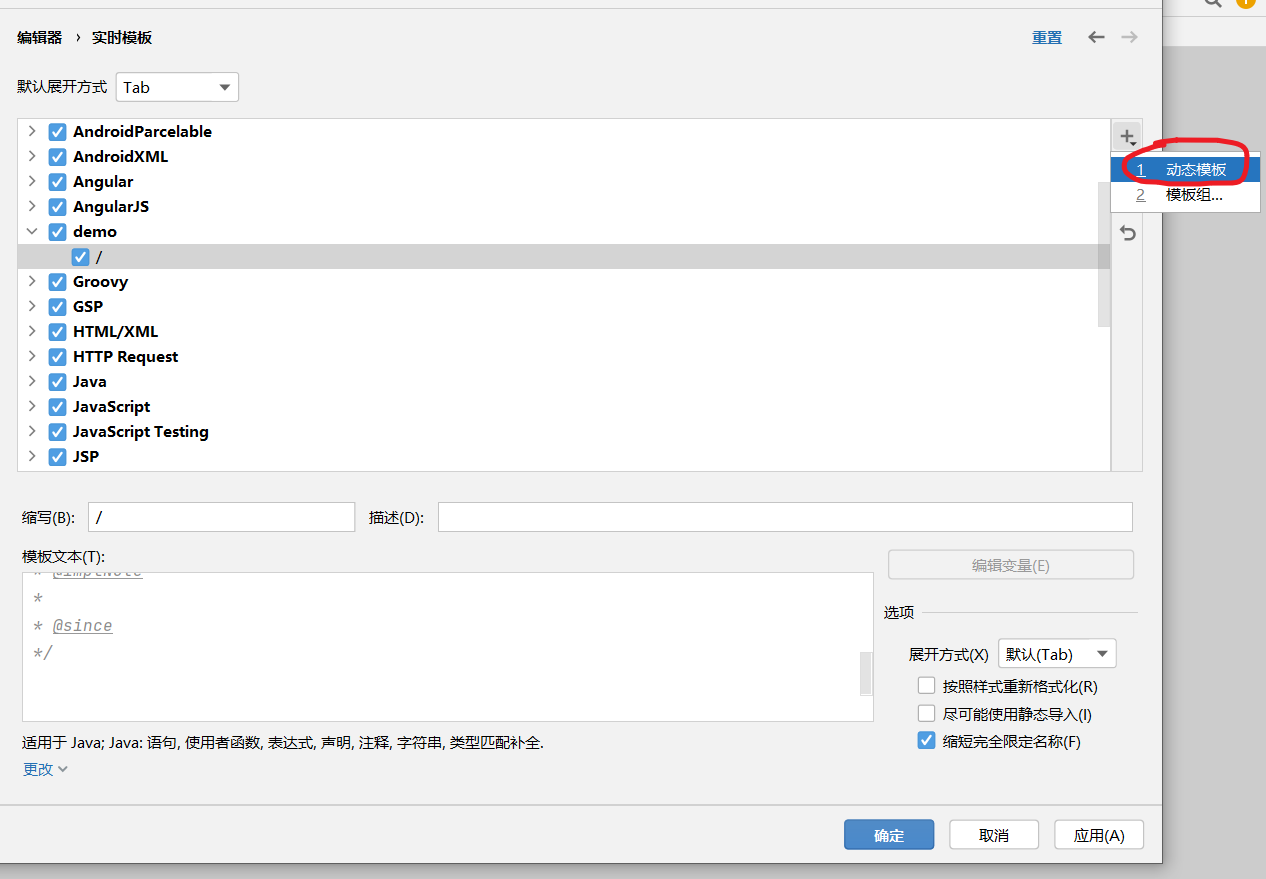Expand the JavaScript Testing group
Viewport: 1266px width, 879px height.
(32, 431)
